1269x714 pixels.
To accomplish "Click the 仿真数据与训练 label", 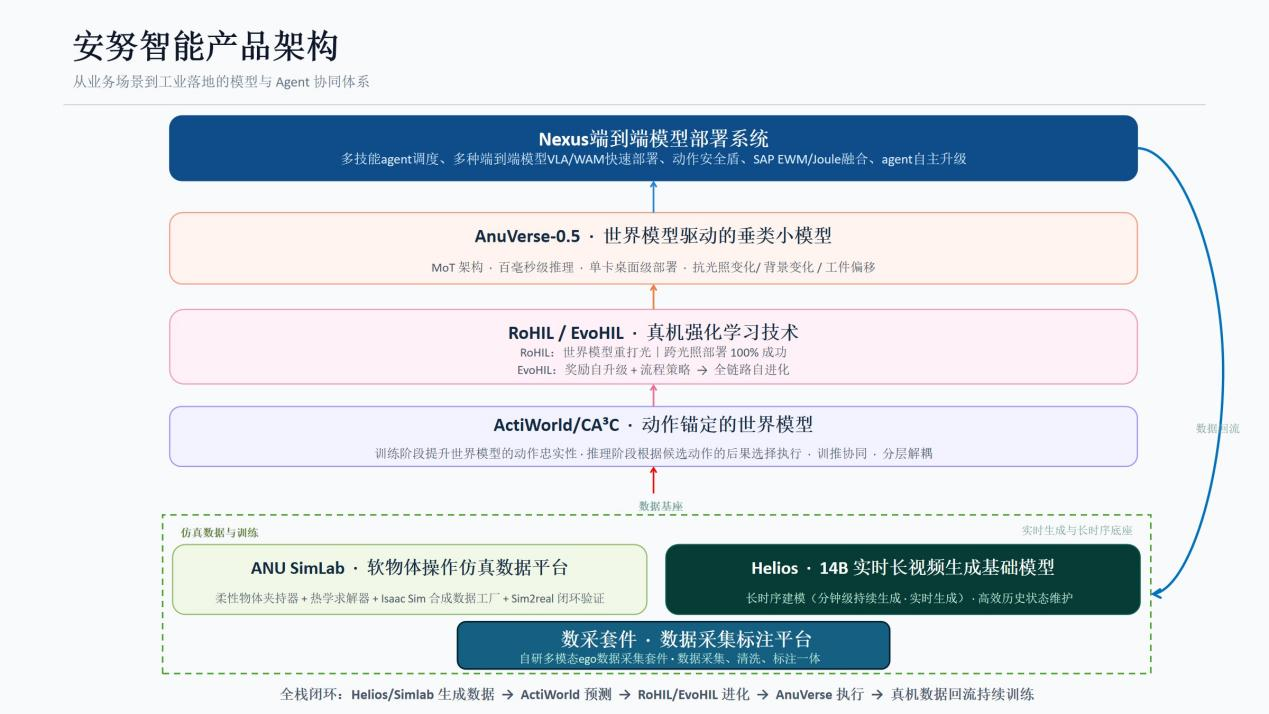I will pyautogui.click(x=219, y=533).
